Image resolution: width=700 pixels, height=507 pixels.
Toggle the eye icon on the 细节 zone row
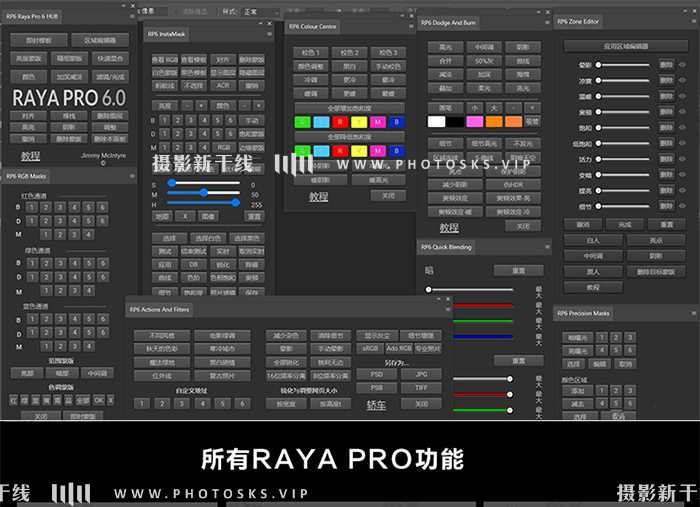(x=682, y=206)
